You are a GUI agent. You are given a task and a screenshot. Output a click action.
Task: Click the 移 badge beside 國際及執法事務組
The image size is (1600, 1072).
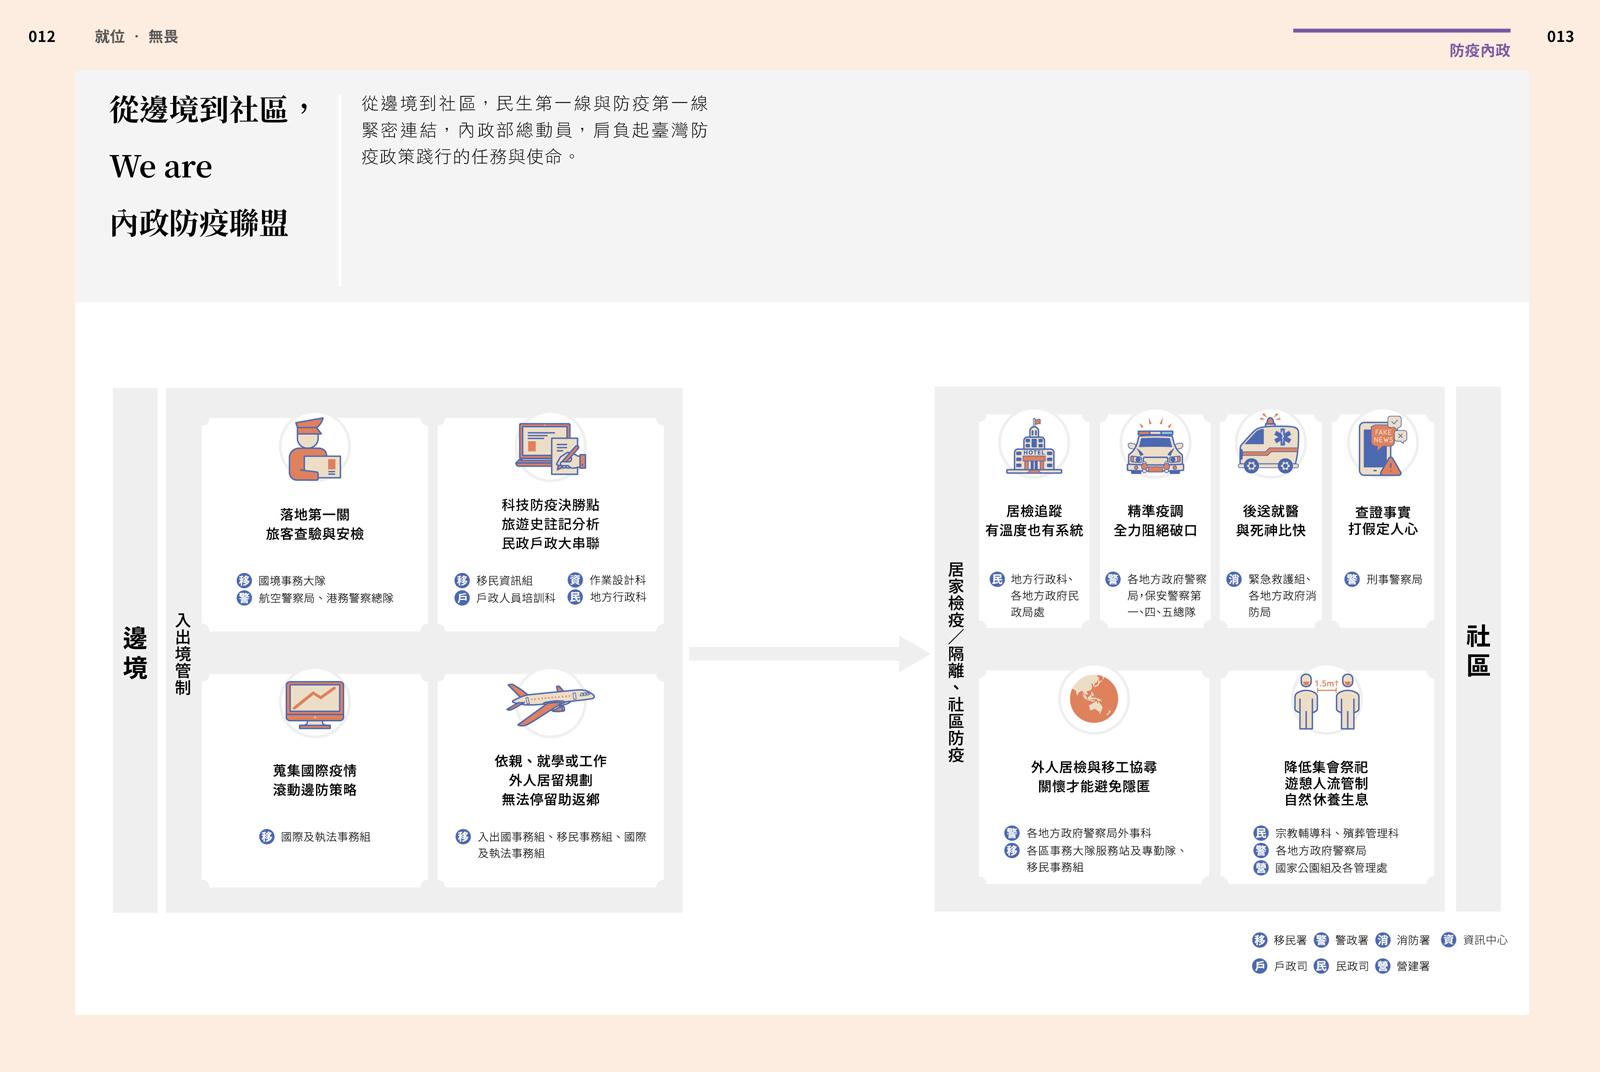[267, 837]
